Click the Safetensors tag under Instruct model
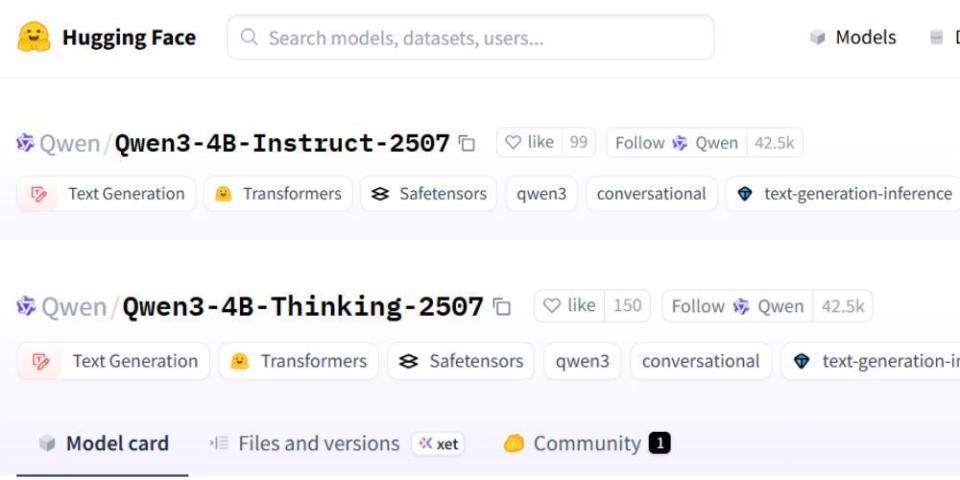 click(429, 194)
